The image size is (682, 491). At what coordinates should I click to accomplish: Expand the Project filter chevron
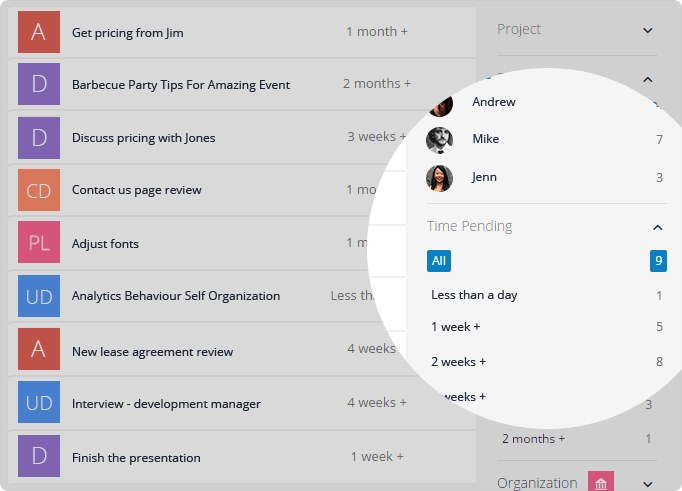coord(648,30)
